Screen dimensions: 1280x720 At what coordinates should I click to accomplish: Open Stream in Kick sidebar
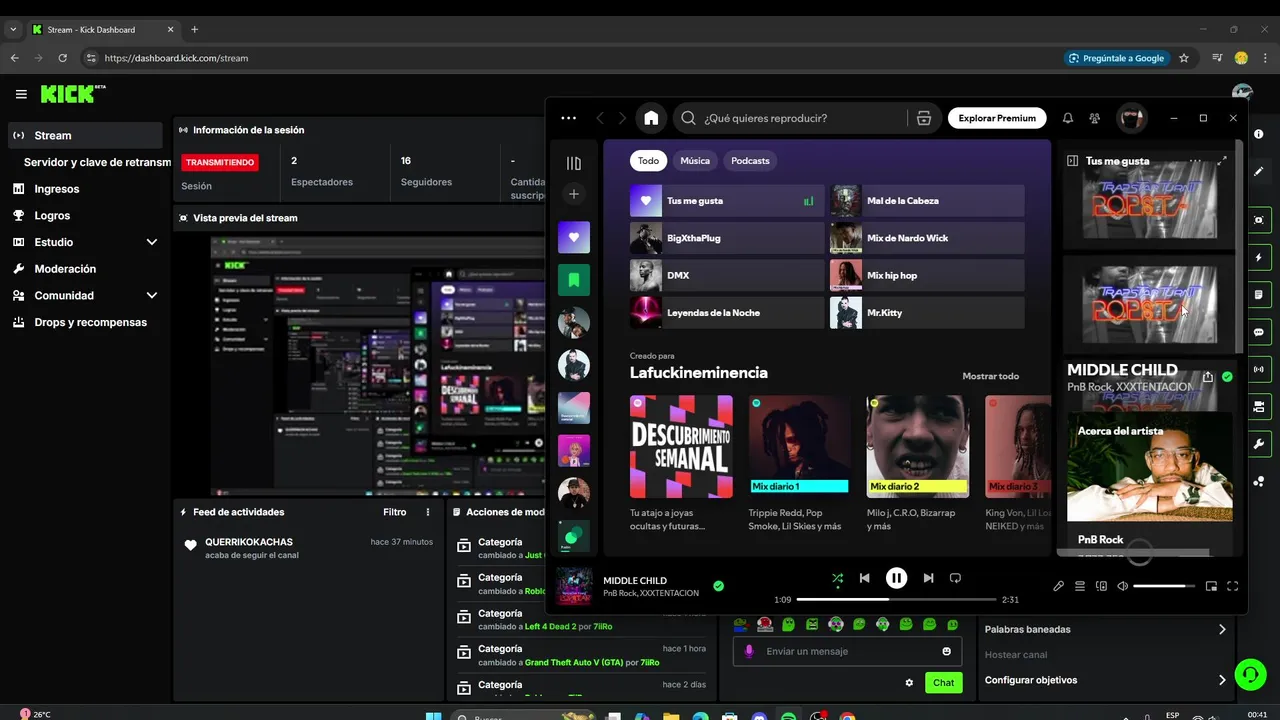coord(85,135)
